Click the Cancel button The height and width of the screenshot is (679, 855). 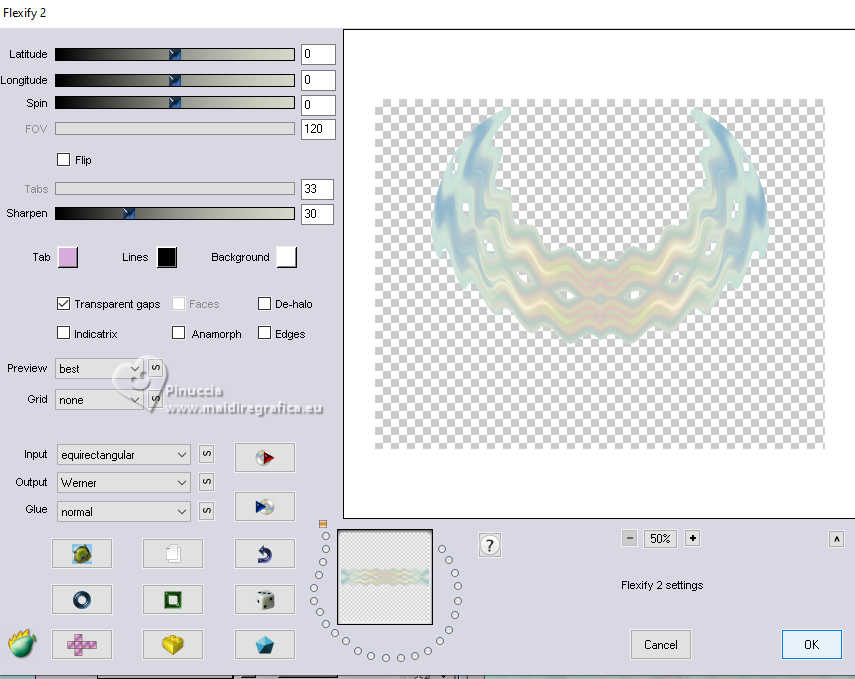coord(661,645)
